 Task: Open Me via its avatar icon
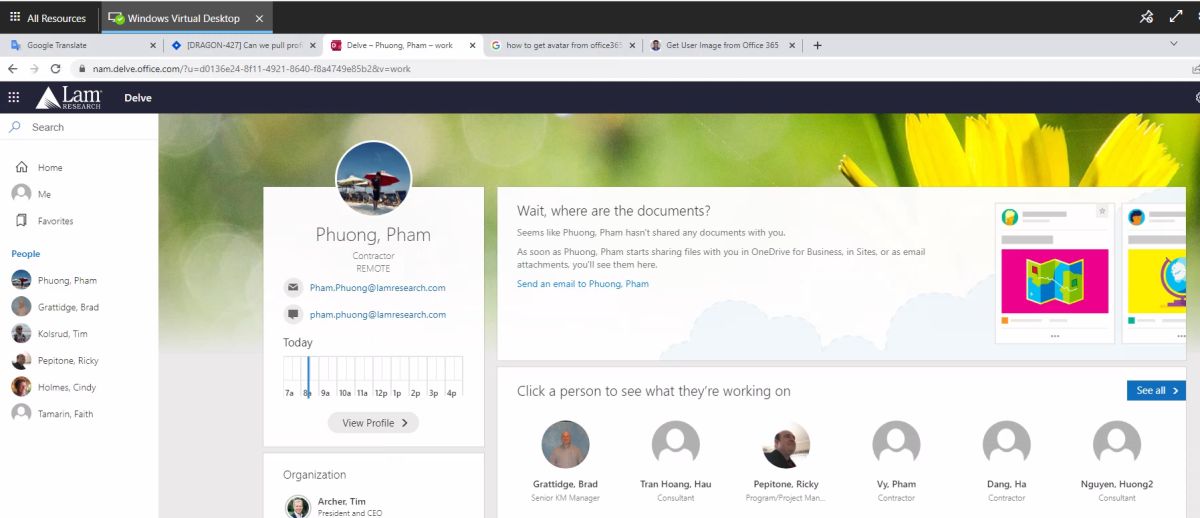pyautogui.click(x=21, y=193)
